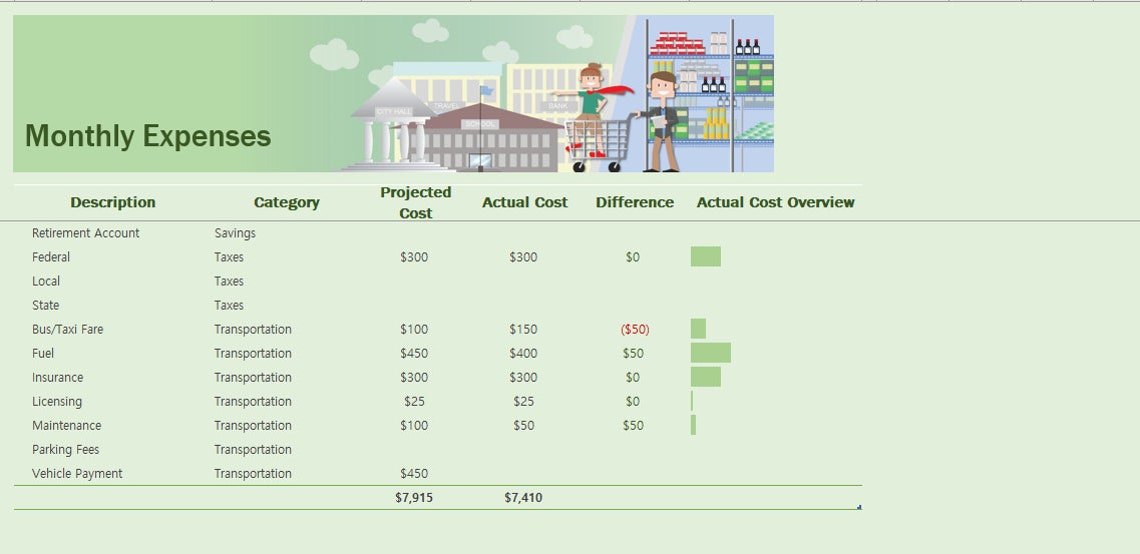Click the Maintenance row overview bar
This screenshot has height=554, width=1140.
pyautogui.click(x=694, y=425)
